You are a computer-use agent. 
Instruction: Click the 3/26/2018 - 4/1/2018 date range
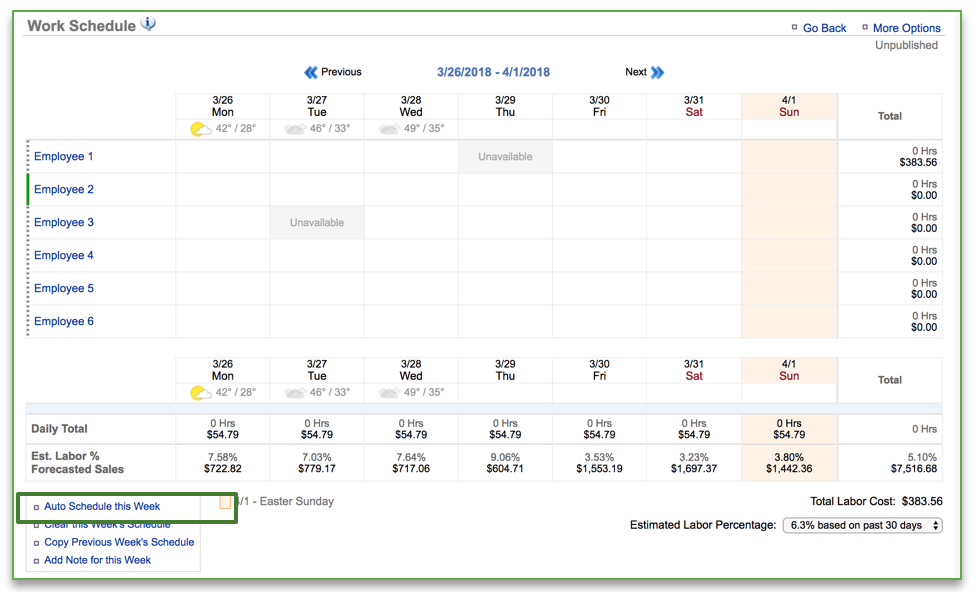click(x=493, y=72)
